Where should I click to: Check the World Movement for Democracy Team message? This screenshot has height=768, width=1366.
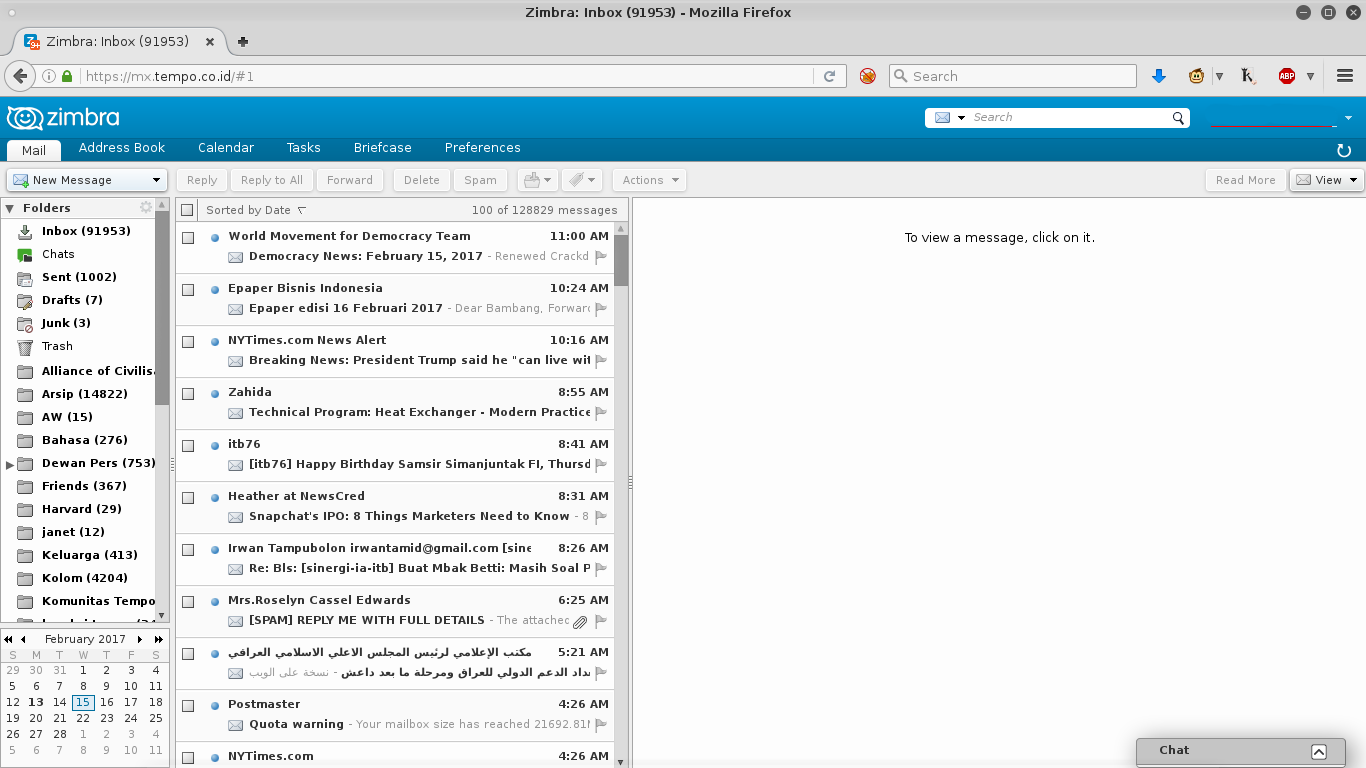(x=188, y=238)
